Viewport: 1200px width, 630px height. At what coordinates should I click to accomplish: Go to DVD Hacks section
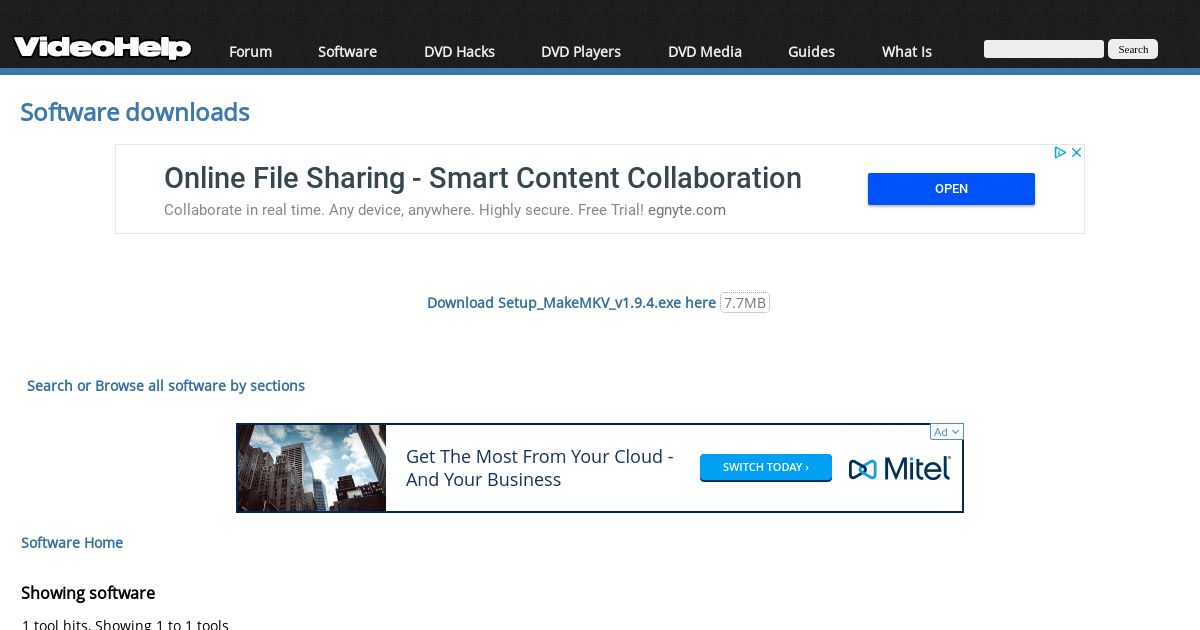point(459,52)
